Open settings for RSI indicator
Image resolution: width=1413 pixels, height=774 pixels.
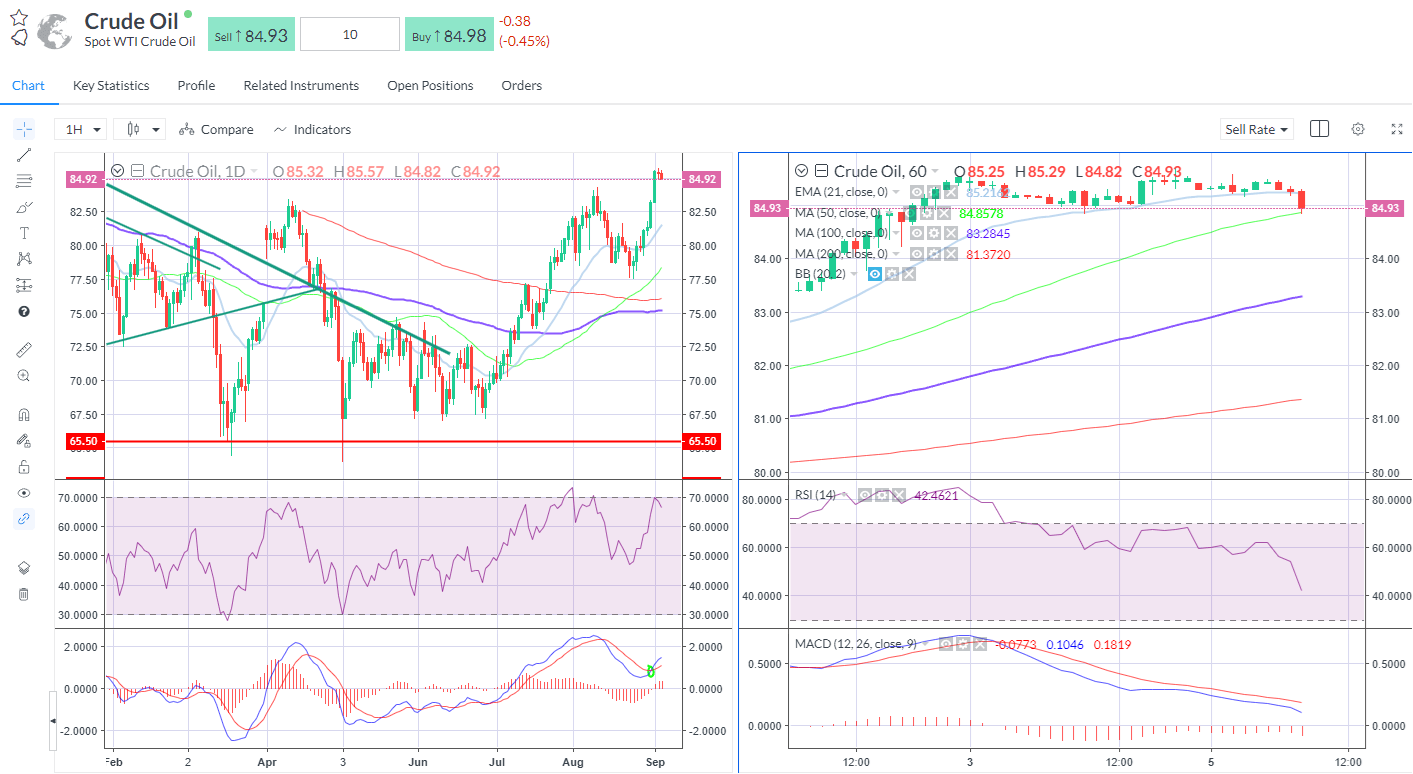[x=882, y=495]
